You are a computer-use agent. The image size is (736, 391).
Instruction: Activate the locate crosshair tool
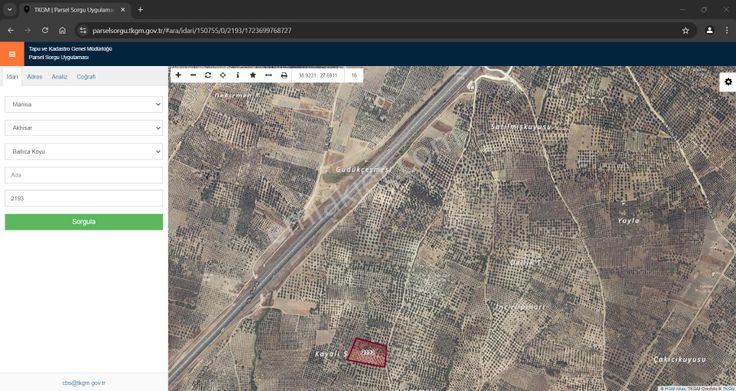[x=223, y=75]
